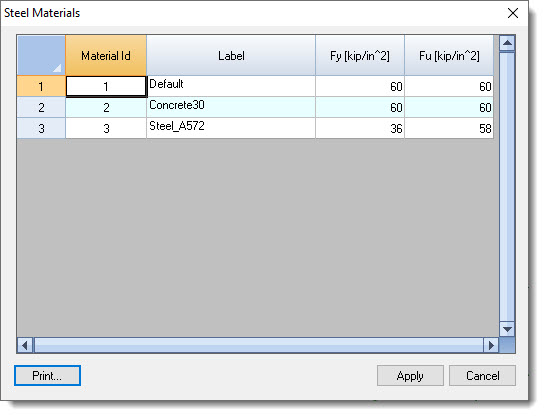The height and width of the screenshot is (416, 544).
Task: Select the Material Id column header
Action: click(106, 55)
